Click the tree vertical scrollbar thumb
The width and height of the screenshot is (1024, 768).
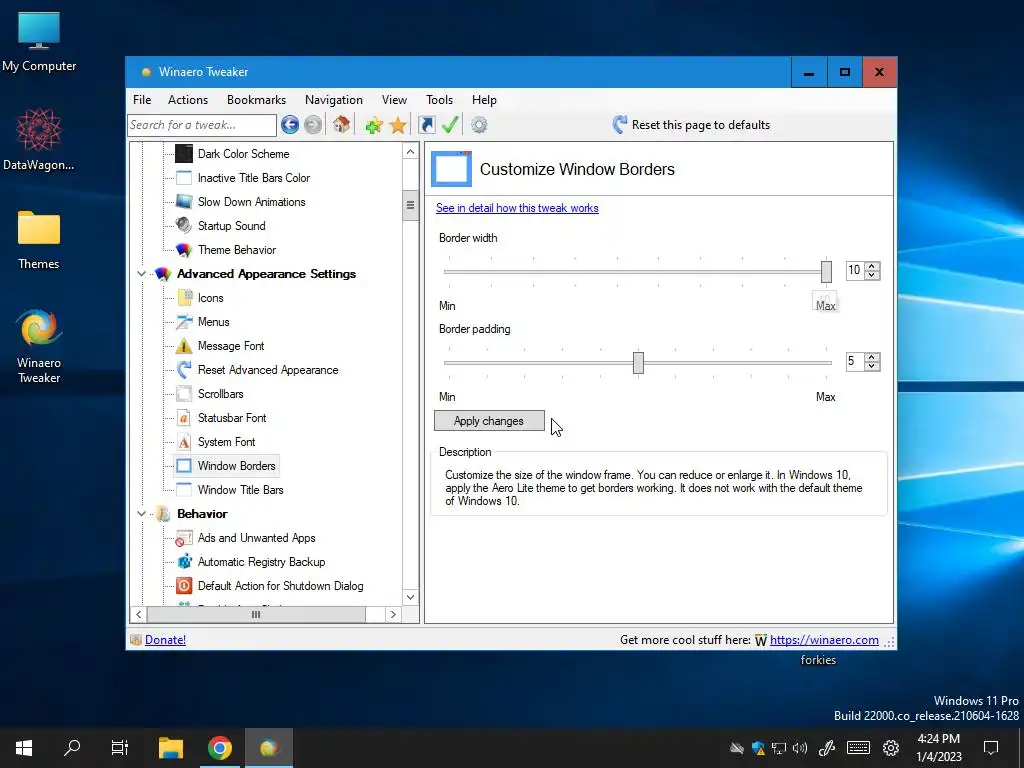tap(410, 205)
